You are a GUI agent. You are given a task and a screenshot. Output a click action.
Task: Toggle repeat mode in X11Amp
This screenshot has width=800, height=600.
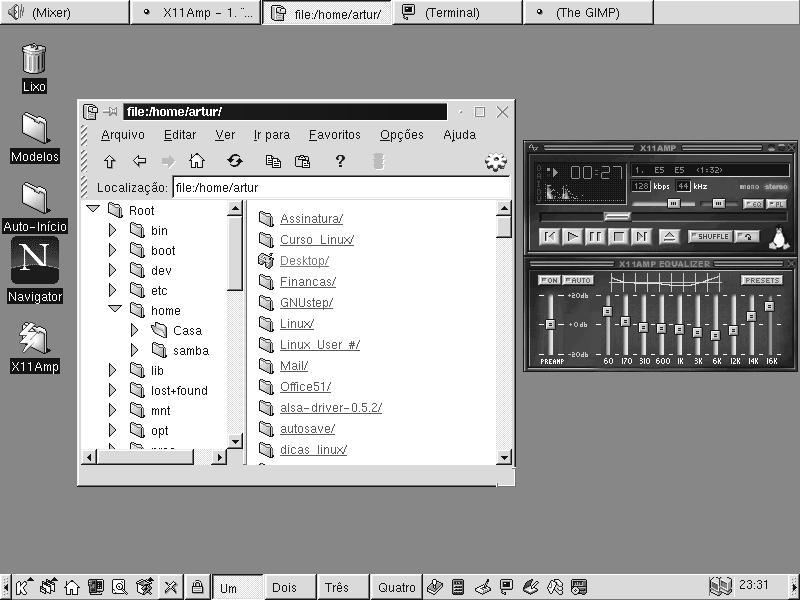(747, 236)
